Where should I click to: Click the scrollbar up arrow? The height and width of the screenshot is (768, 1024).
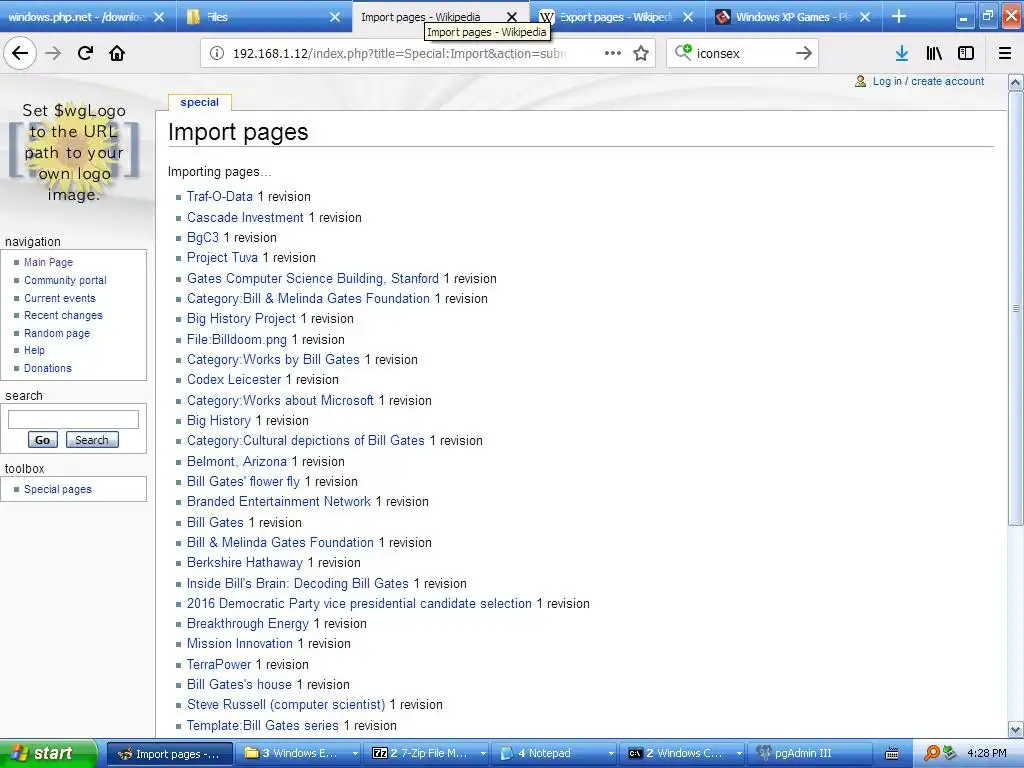(1016, 83)
